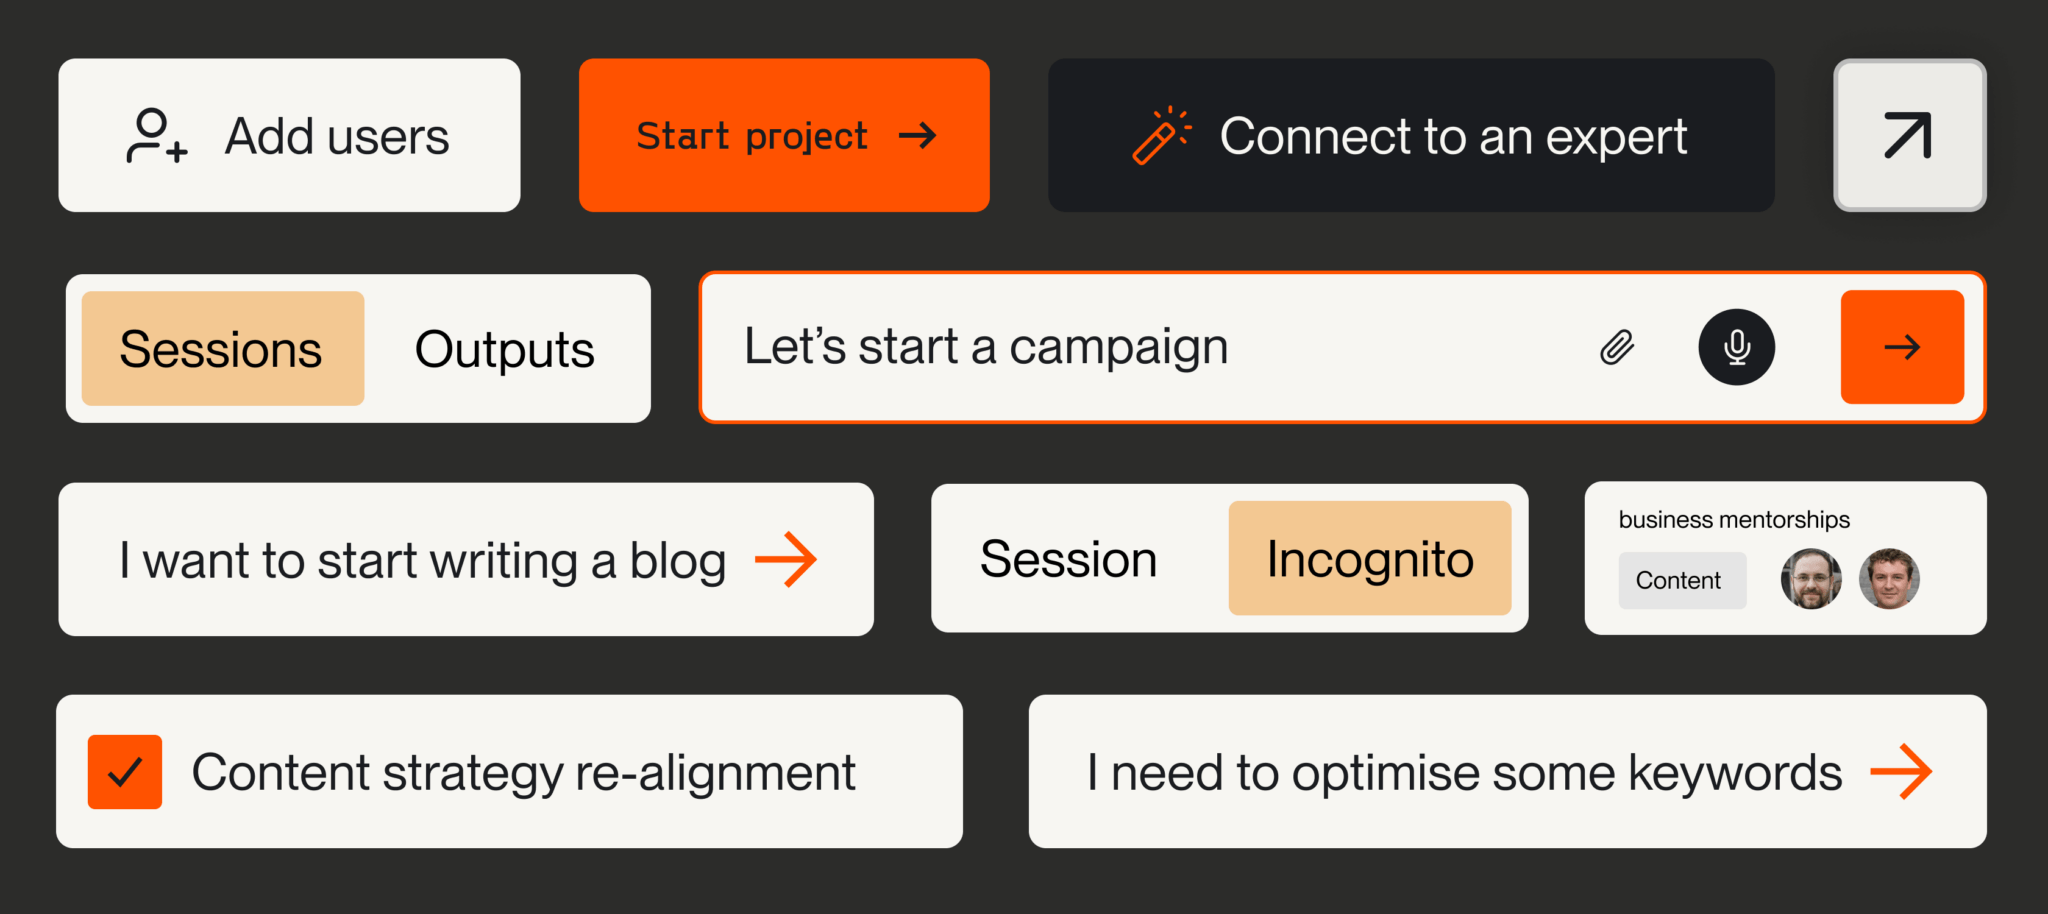The height and width of the screenshot is (914, 2048).
Task: Click the bearded mentor avatar with glasses
Action: pos(1810,579)
